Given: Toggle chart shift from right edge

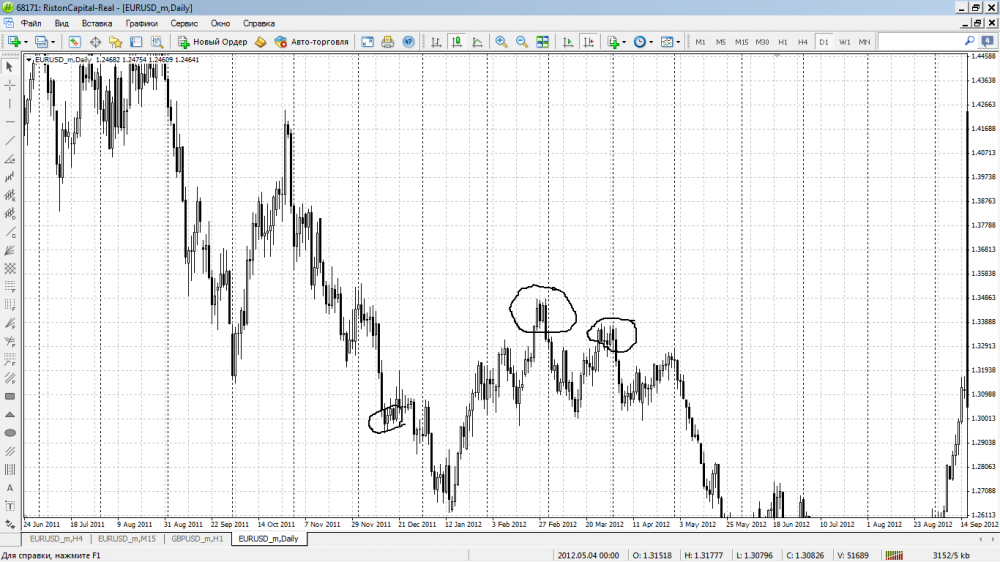Looking at the screenshot, I should pyautogui.click(x=588, y=42).
